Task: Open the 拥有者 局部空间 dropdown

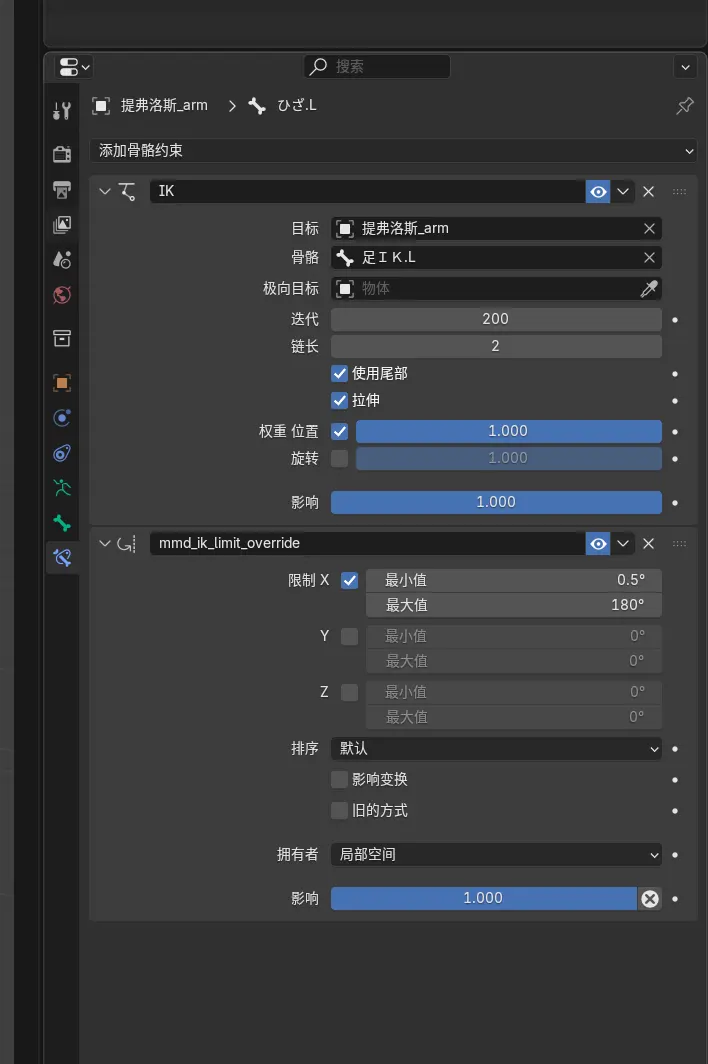Action: [x=496, y=854]
